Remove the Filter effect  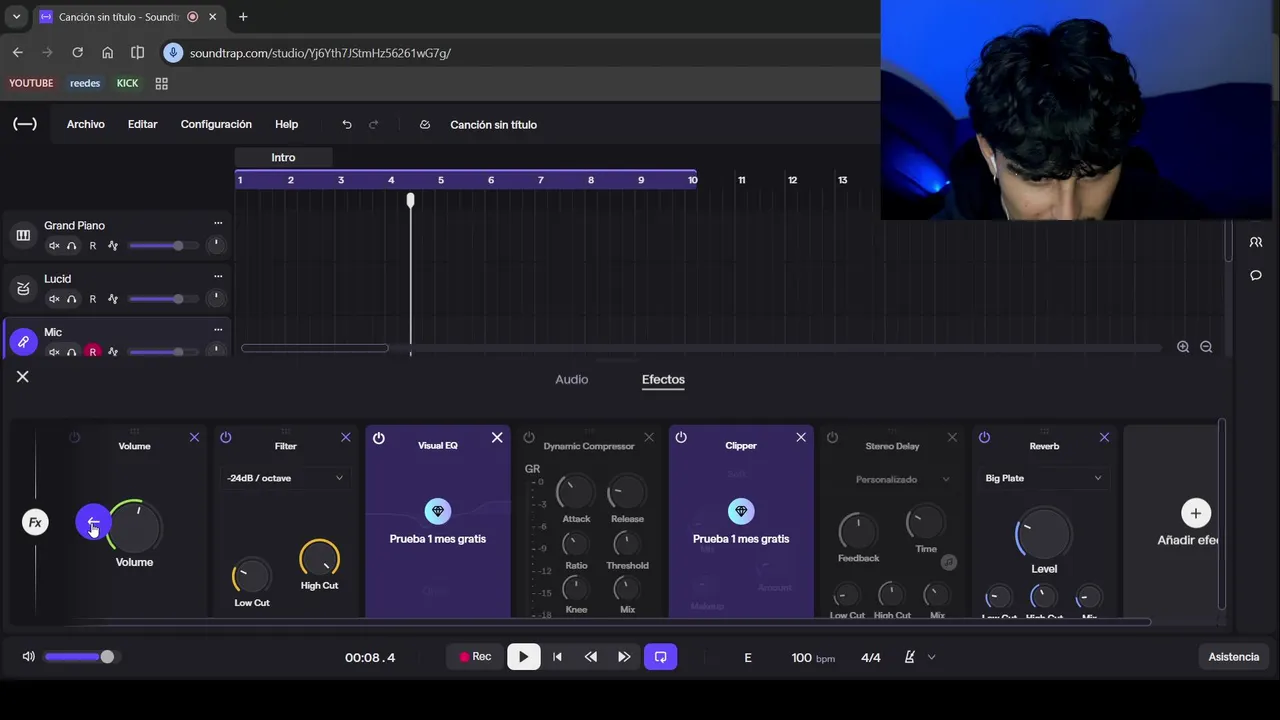point(346,437)
